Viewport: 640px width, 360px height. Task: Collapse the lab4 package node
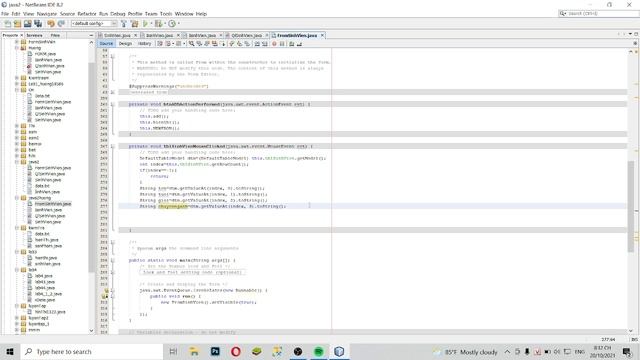tap(17, 270)
